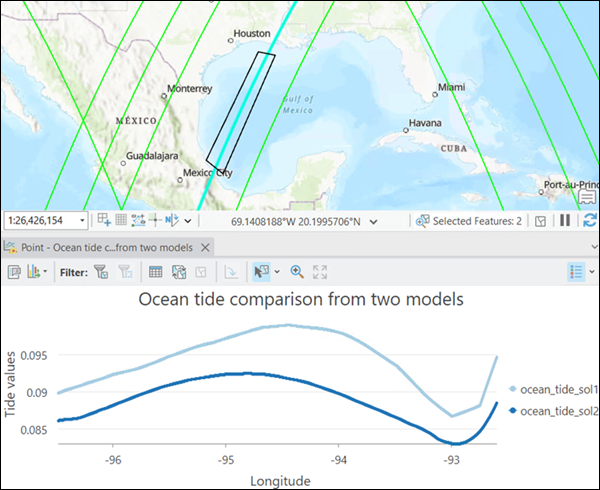
Task: Close the Ocean tide chart tab
Action: [x=205, y=247]
